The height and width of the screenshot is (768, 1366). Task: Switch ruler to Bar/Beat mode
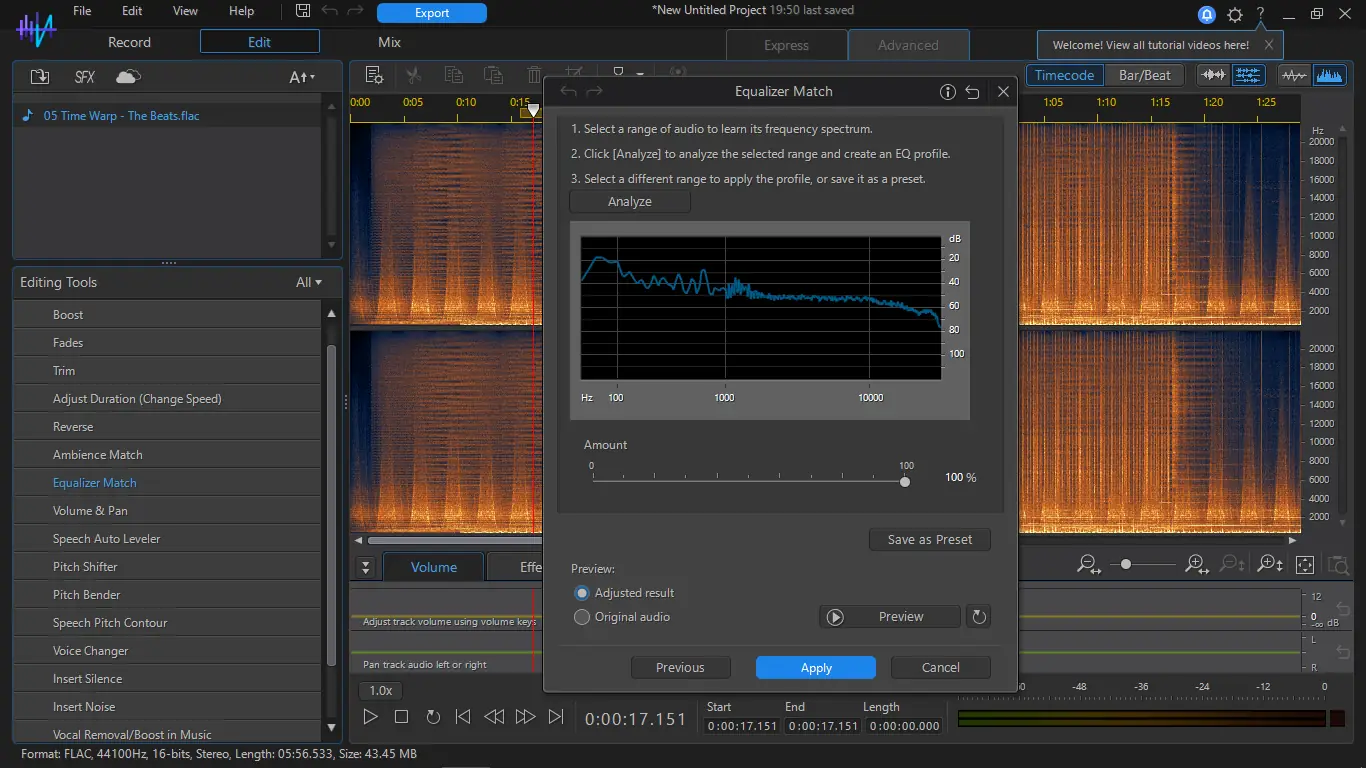(1144, 75)
